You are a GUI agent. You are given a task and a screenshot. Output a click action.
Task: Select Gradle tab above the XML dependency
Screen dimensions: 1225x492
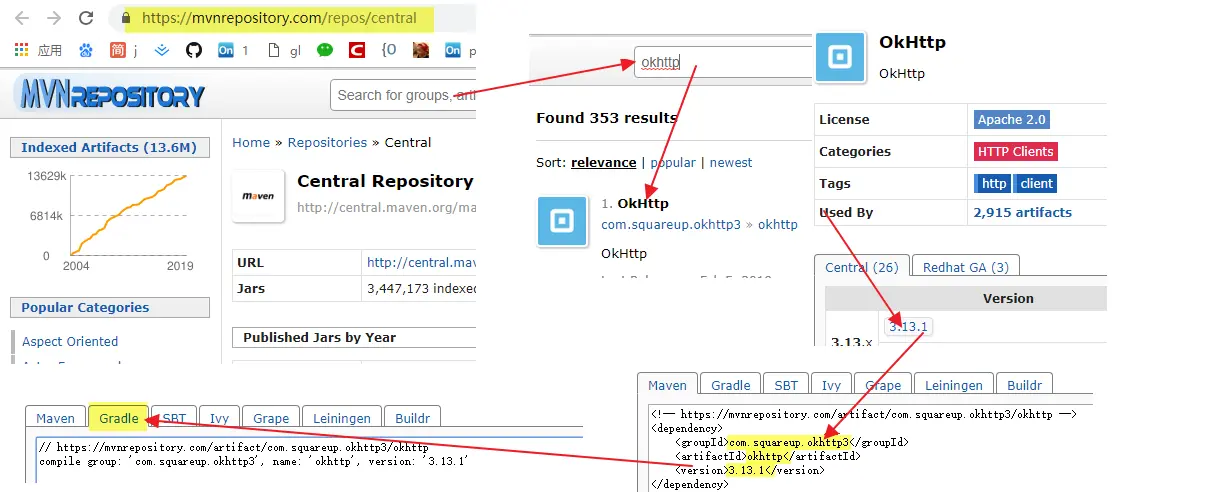tap(731, 385)
